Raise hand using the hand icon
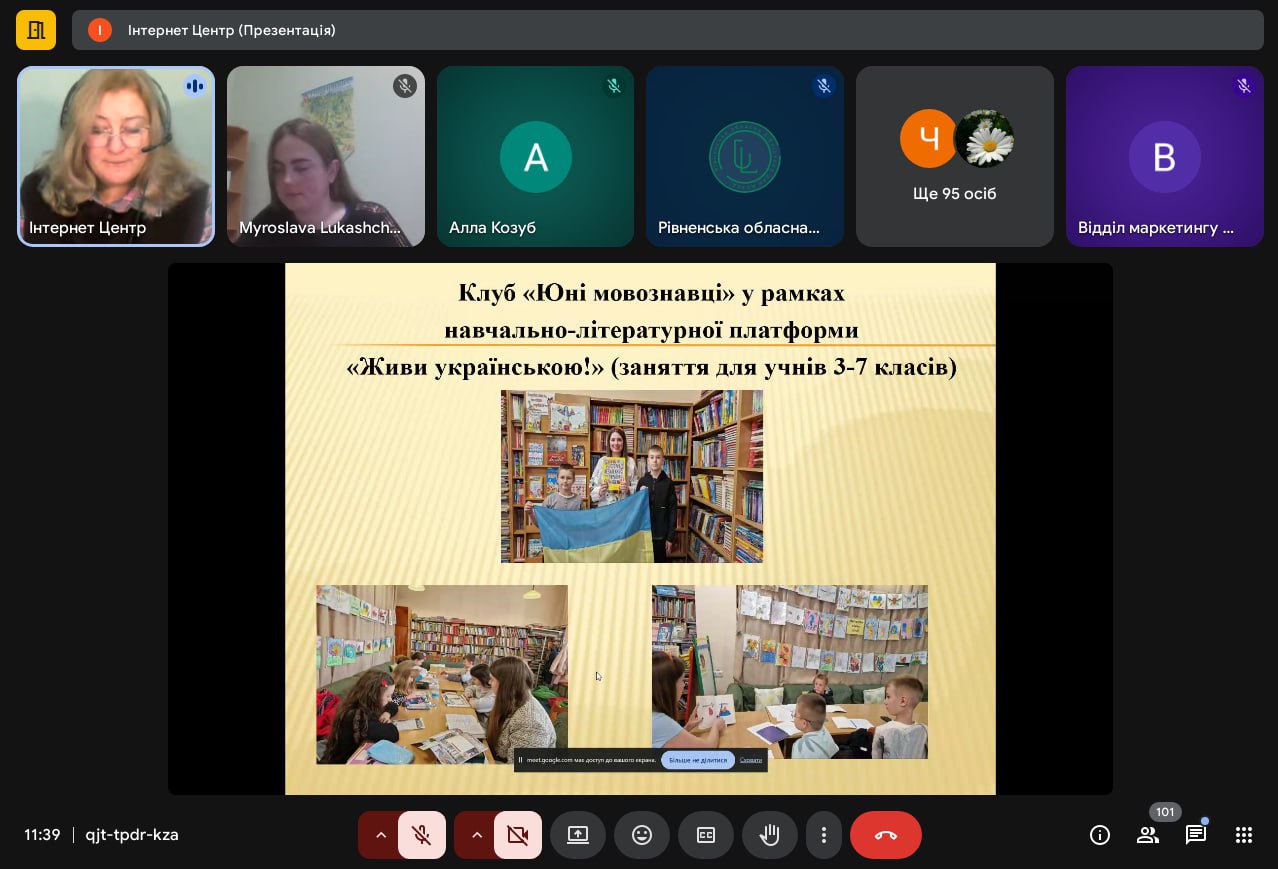 [x=769, y=835]
